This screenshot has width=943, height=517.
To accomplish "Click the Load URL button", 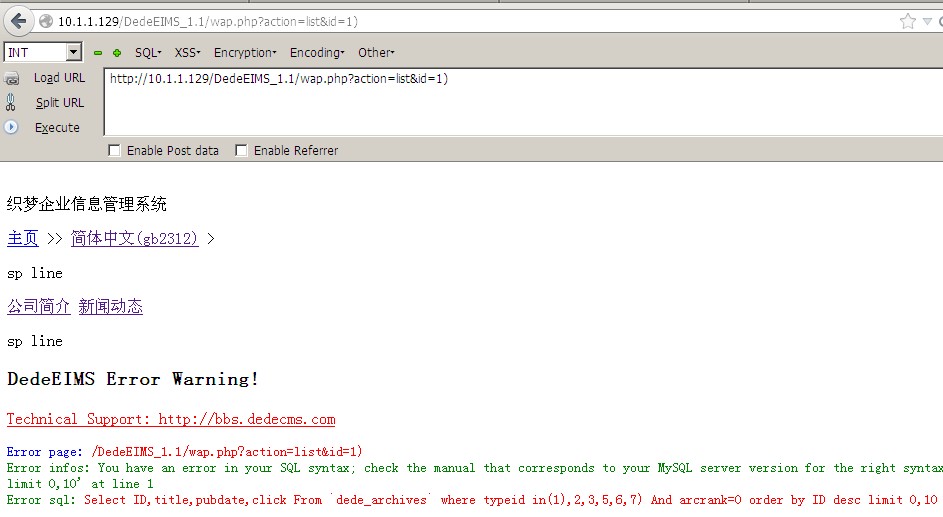I will tap(59, 78).
